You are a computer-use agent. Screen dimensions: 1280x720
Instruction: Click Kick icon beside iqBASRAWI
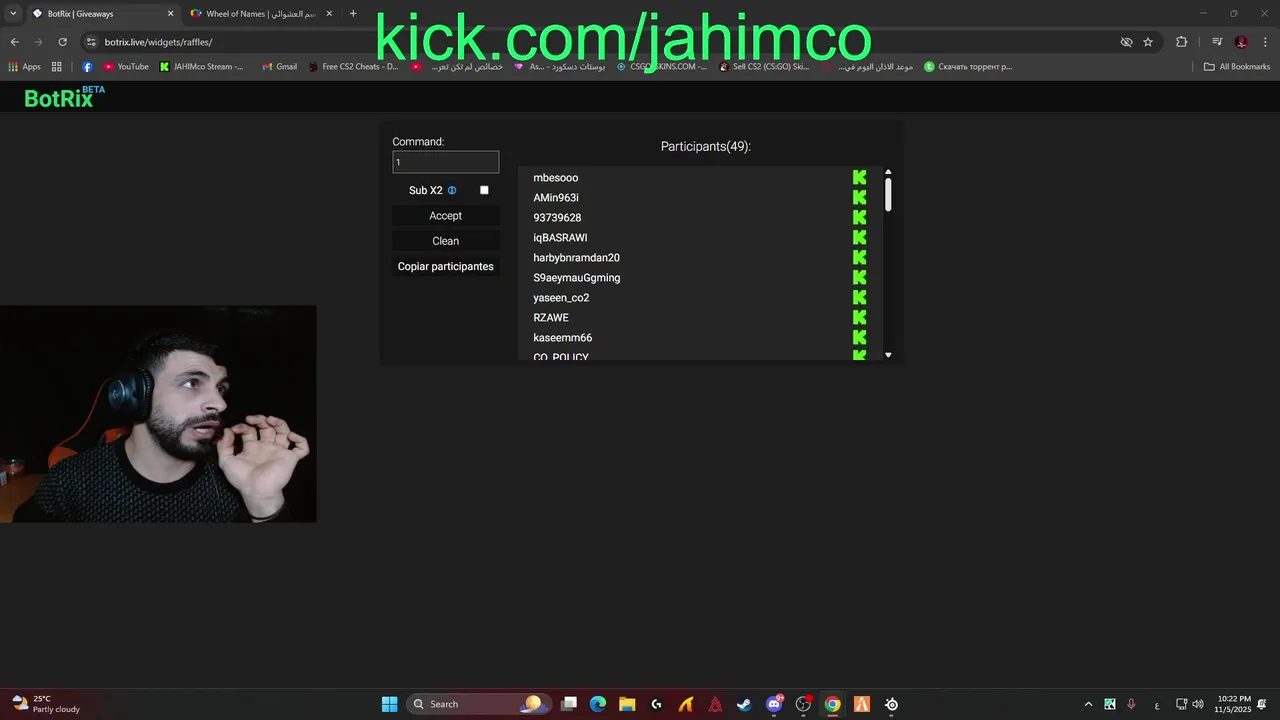tap(859, 237)
